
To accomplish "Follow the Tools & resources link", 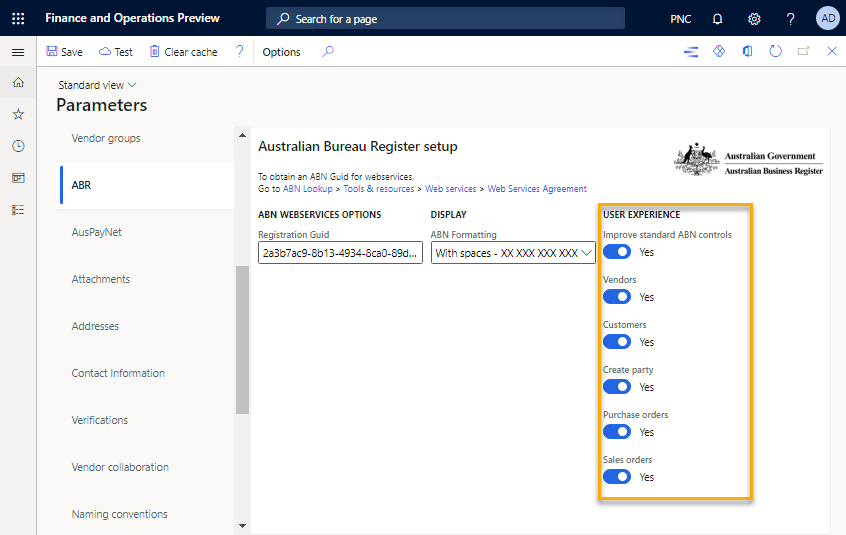I will click(379, 189).
